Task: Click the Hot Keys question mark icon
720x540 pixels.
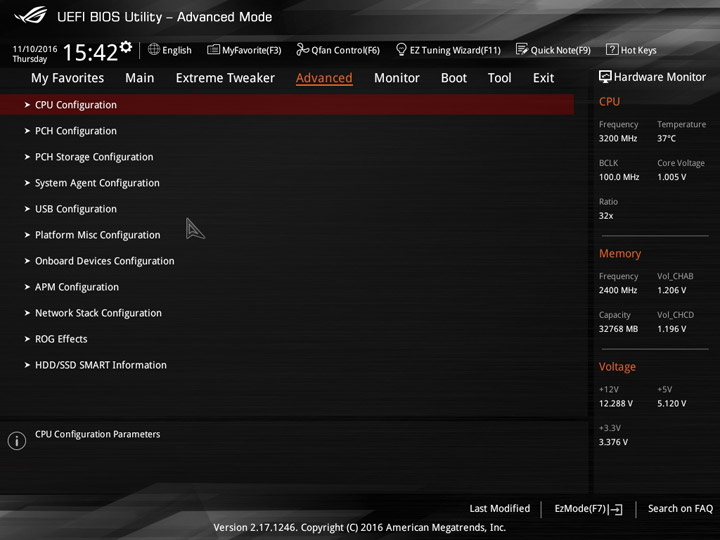Action: [612, 49]
